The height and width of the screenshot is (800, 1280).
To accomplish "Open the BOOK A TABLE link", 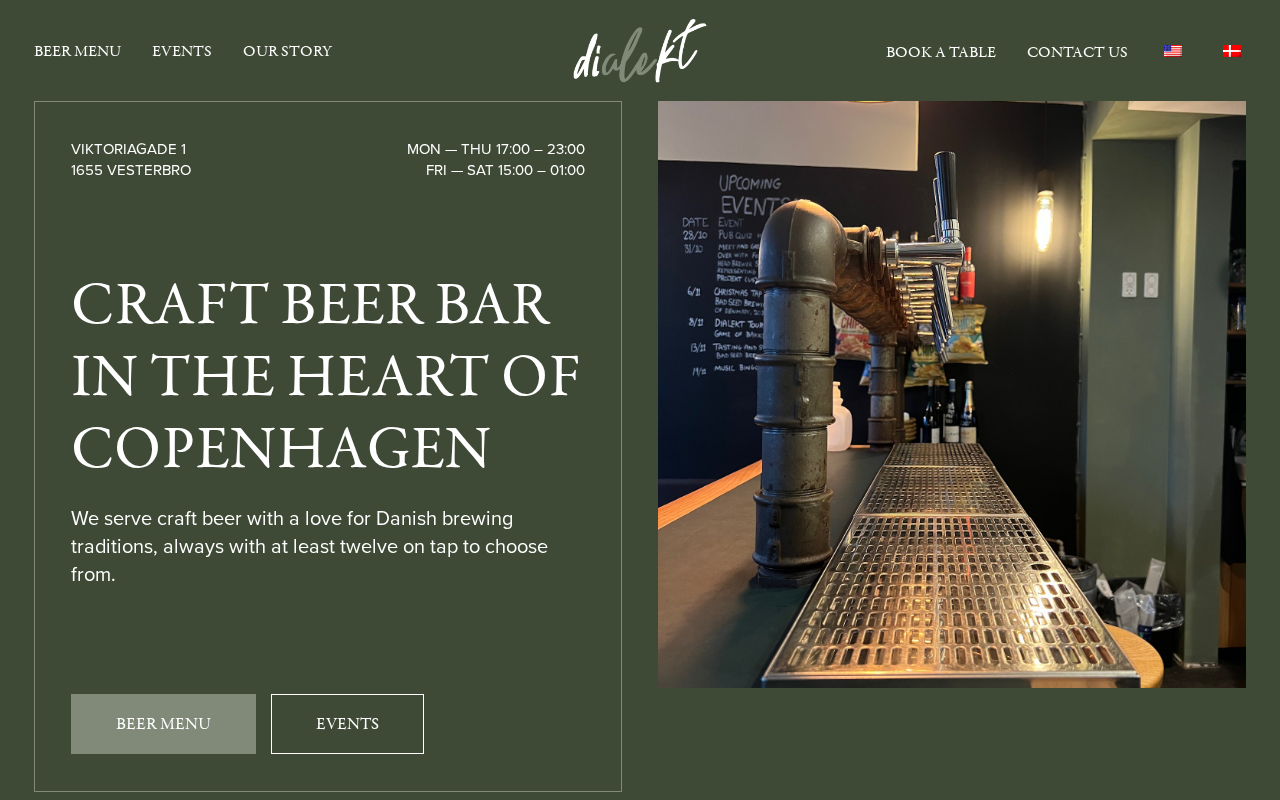I will pos(941,52).
